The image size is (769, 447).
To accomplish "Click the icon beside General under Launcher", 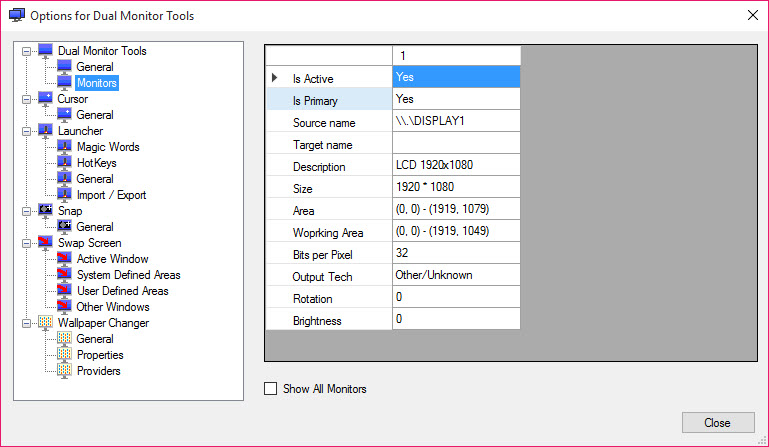I will pyautogui.click(x=64, y=179).
